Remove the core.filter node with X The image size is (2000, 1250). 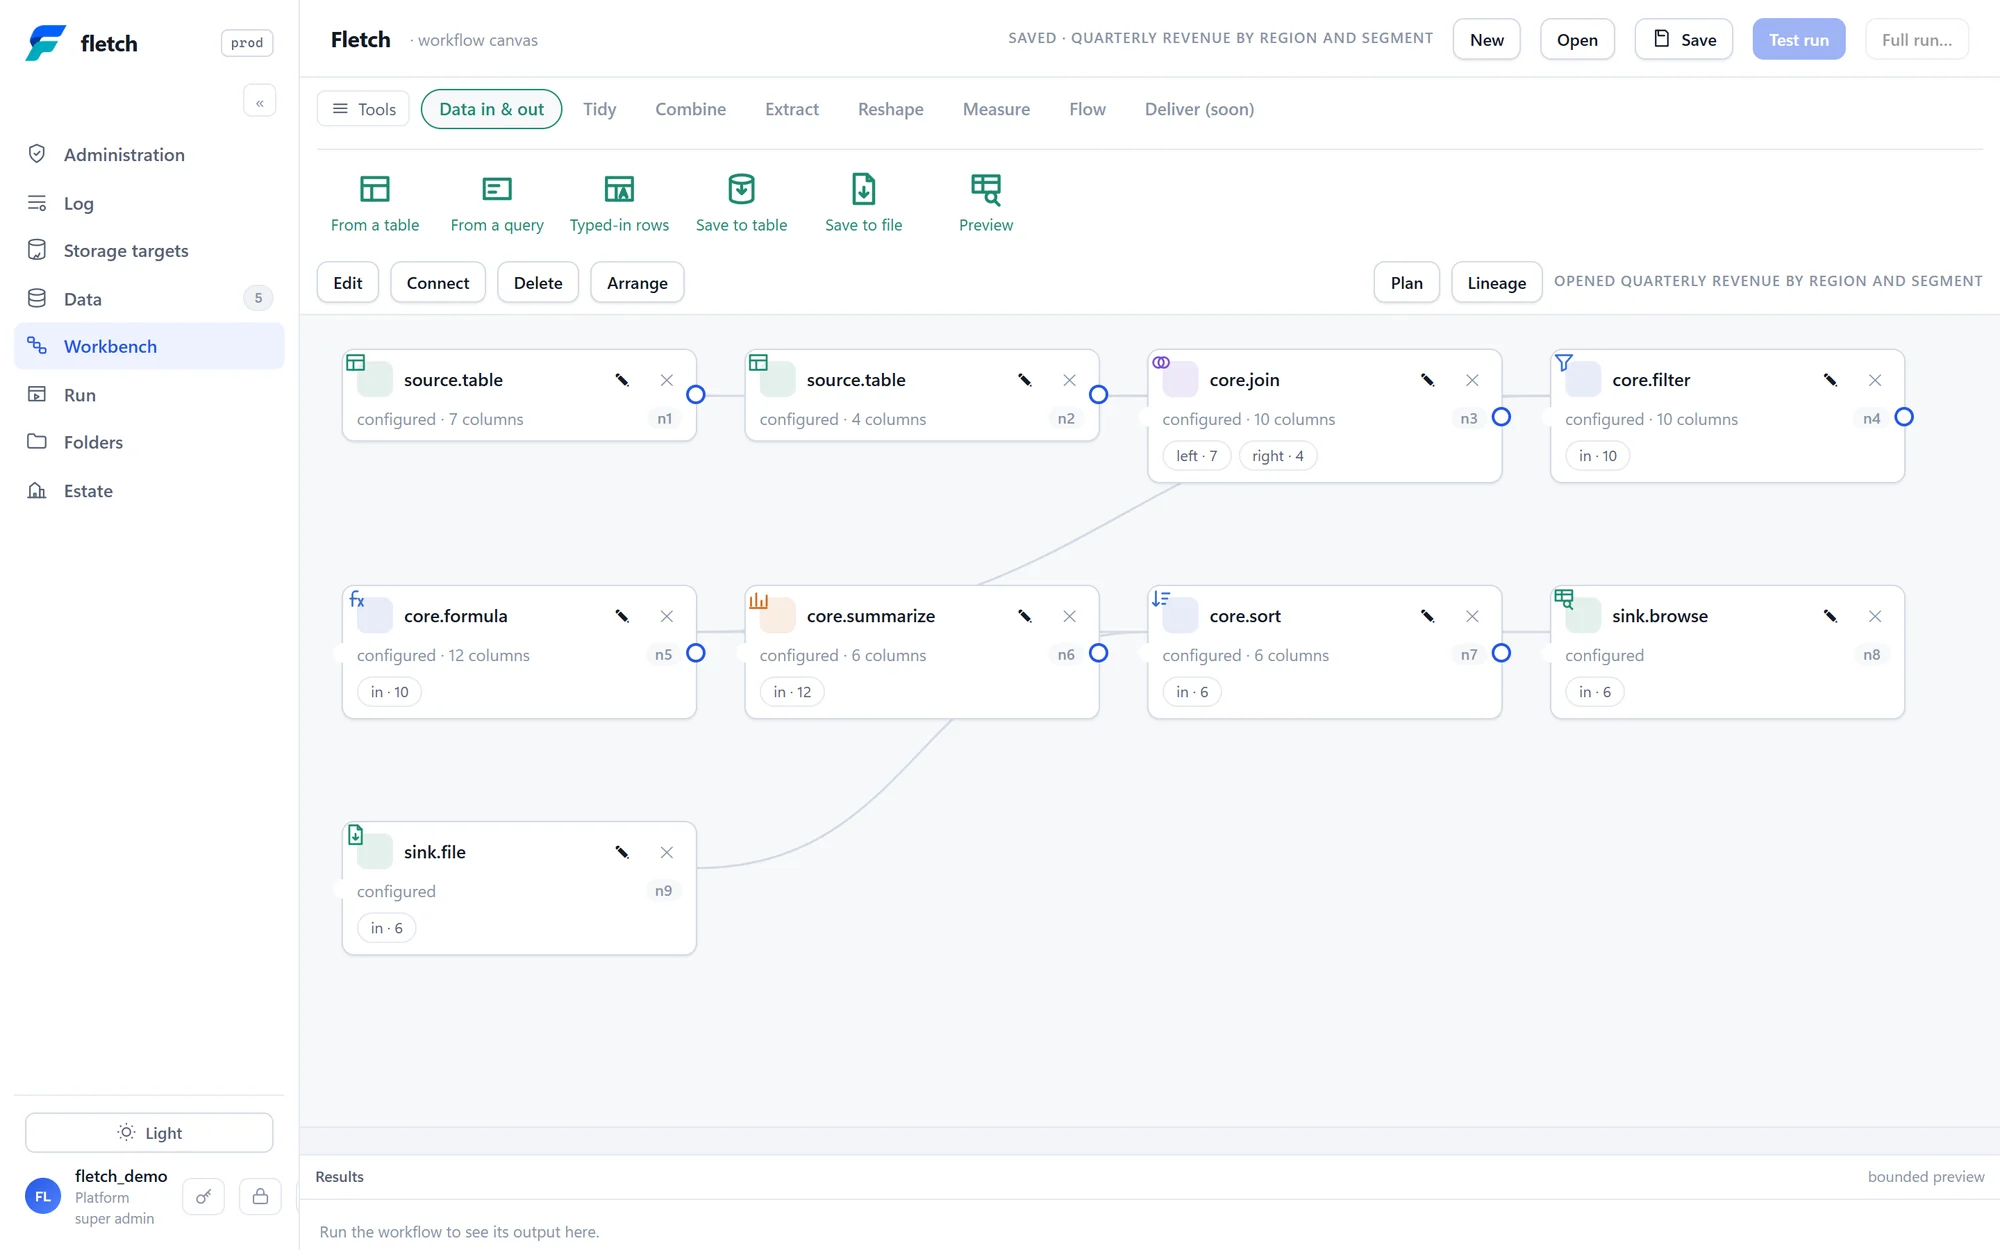[x=1875, y=380]
